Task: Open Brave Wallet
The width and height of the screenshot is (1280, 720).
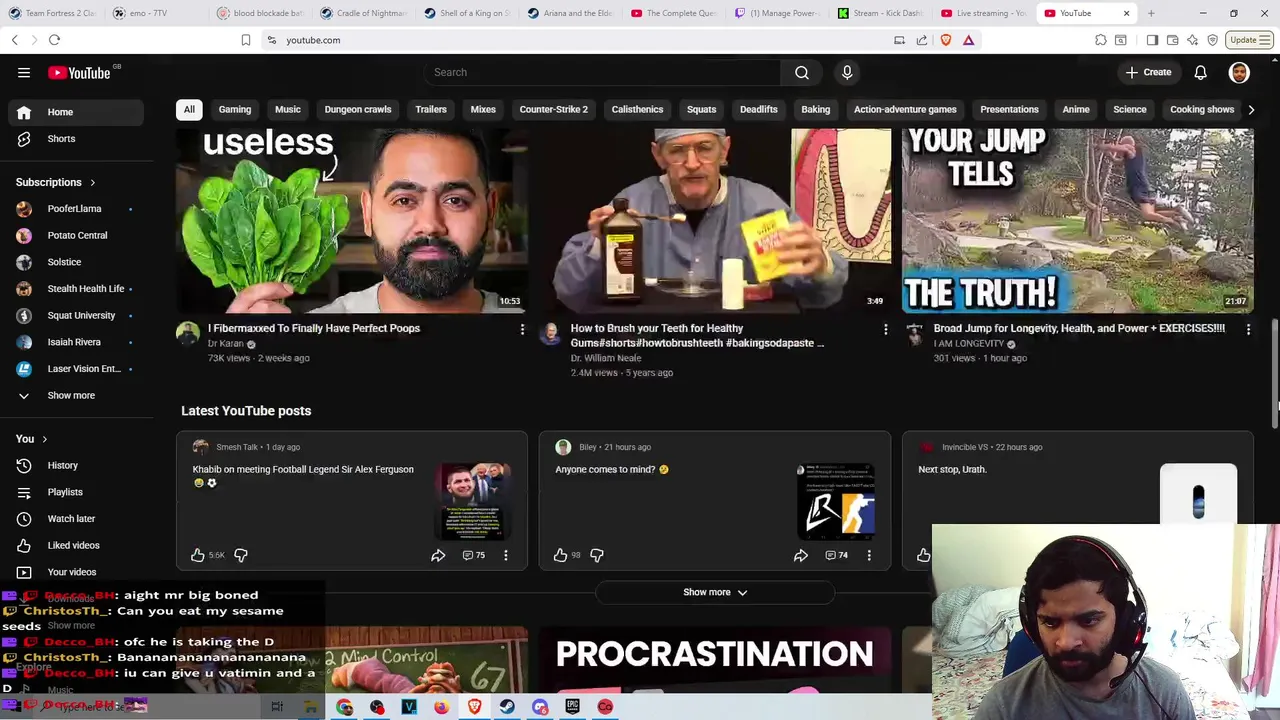Action: (1172, 40)
